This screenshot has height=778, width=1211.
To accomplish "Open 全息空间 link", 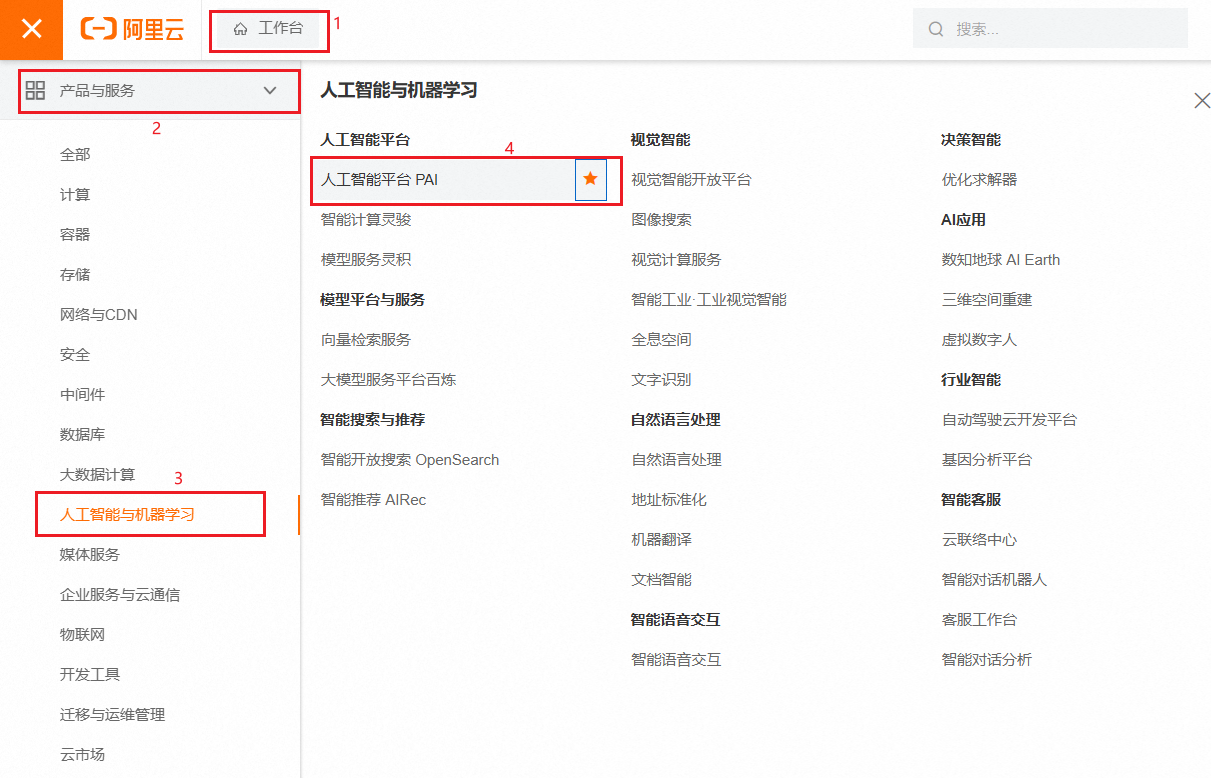I will 661,340.
